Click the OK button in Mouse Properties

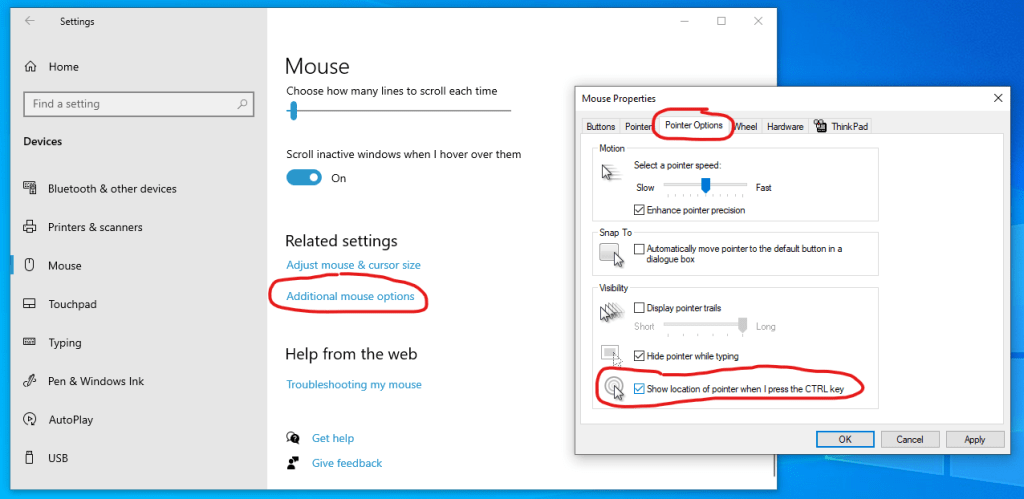click(845, 439)
